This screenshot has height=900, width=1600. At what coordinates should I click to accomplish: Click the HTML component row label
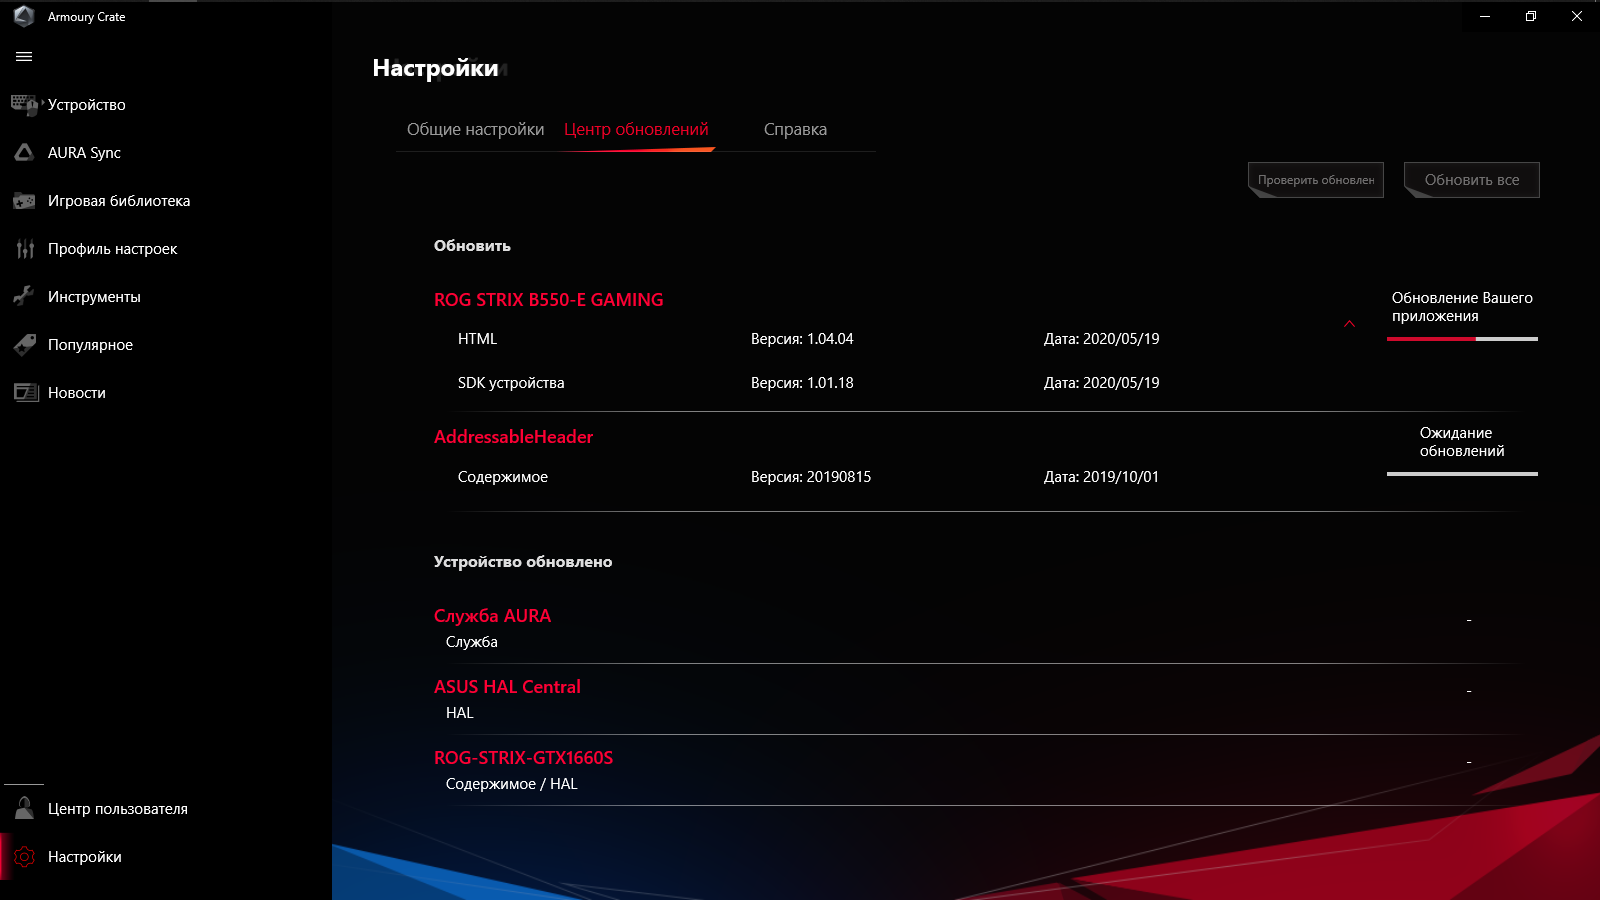point(477,339)
